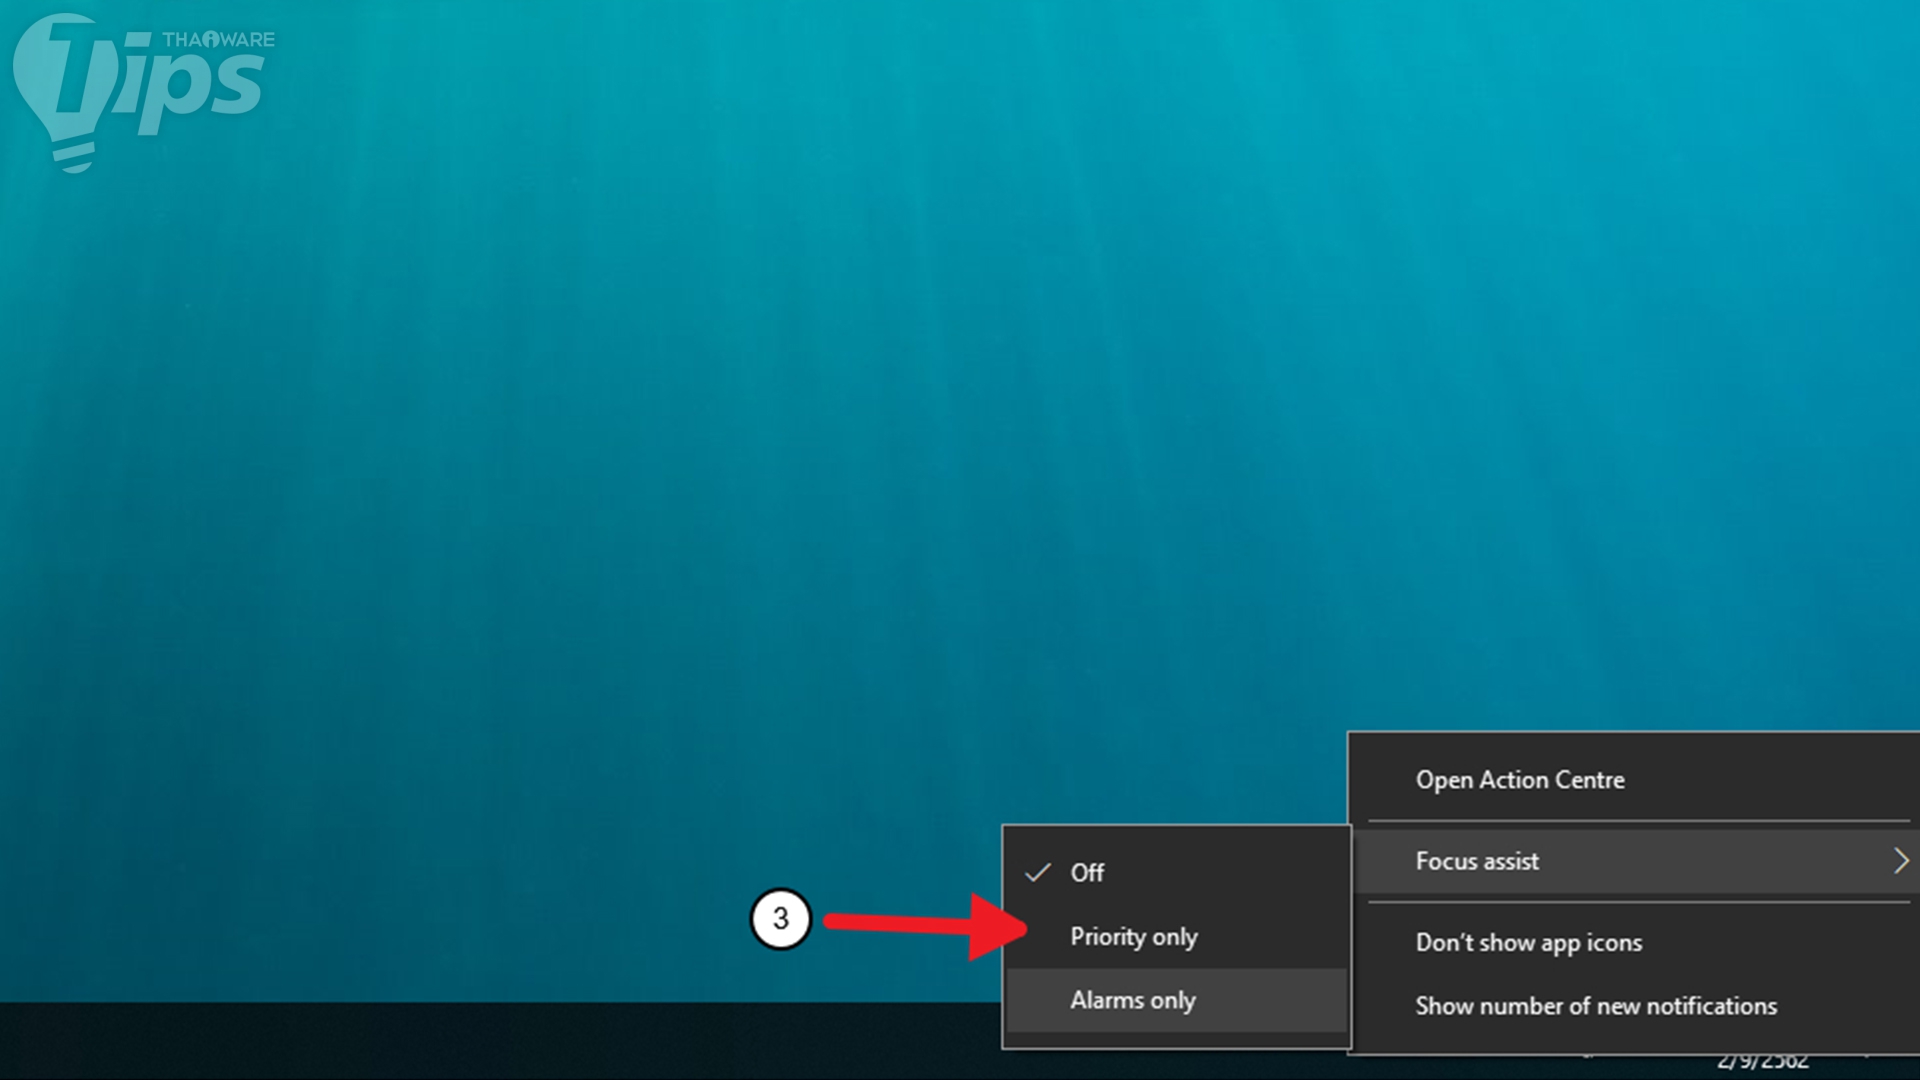This screenshot has height=1080, width=1920.
Task: Click an empty area of the taskbar
Action: (500, 1040)
